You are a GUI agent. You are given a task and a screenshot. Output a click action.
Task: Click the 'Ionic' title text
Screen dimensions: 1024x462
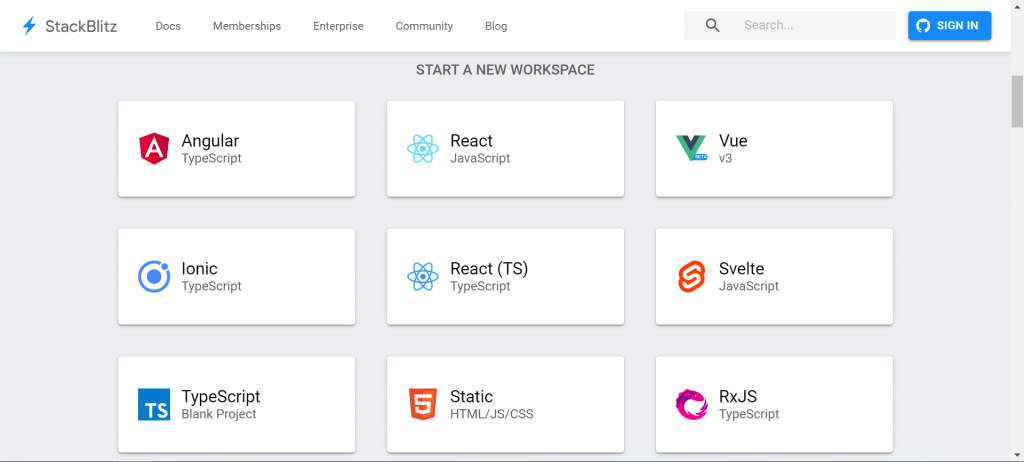[x=199, y=269]
